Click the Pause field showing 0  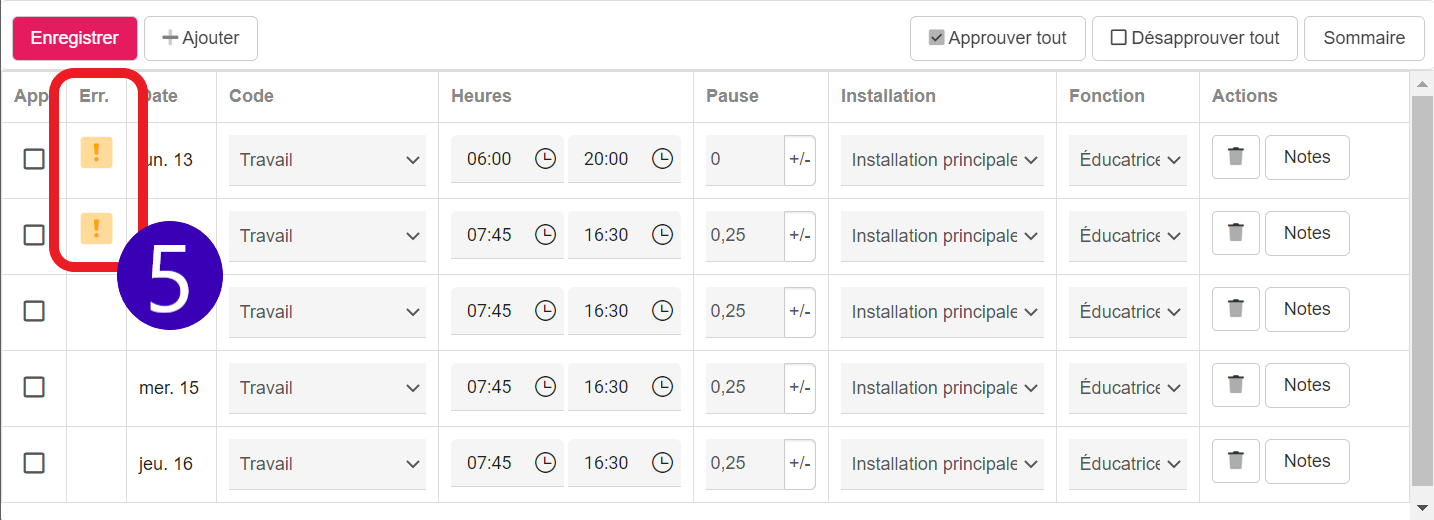[745, 160]
